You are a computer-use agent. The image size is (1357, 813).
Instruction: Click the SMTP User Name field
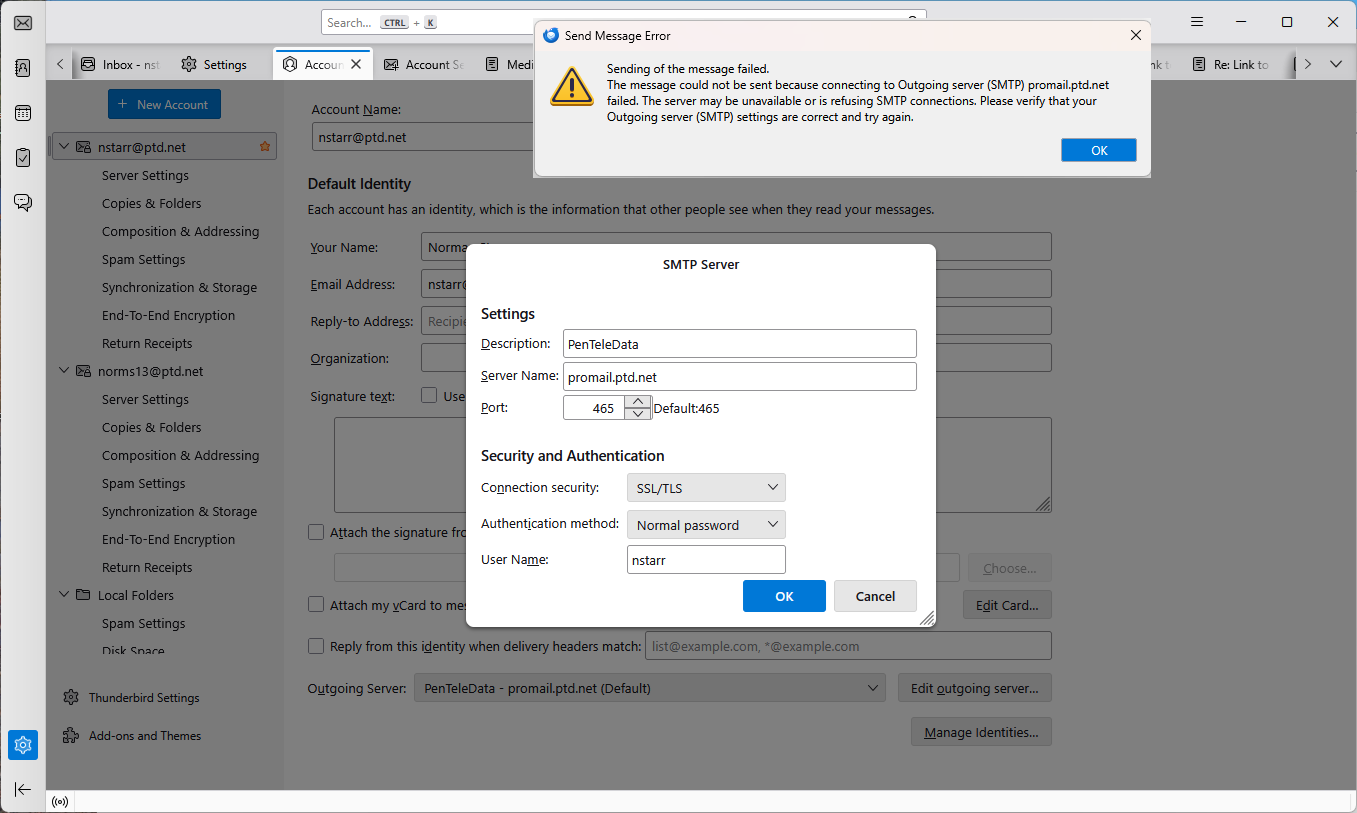[x=706, y=560]
